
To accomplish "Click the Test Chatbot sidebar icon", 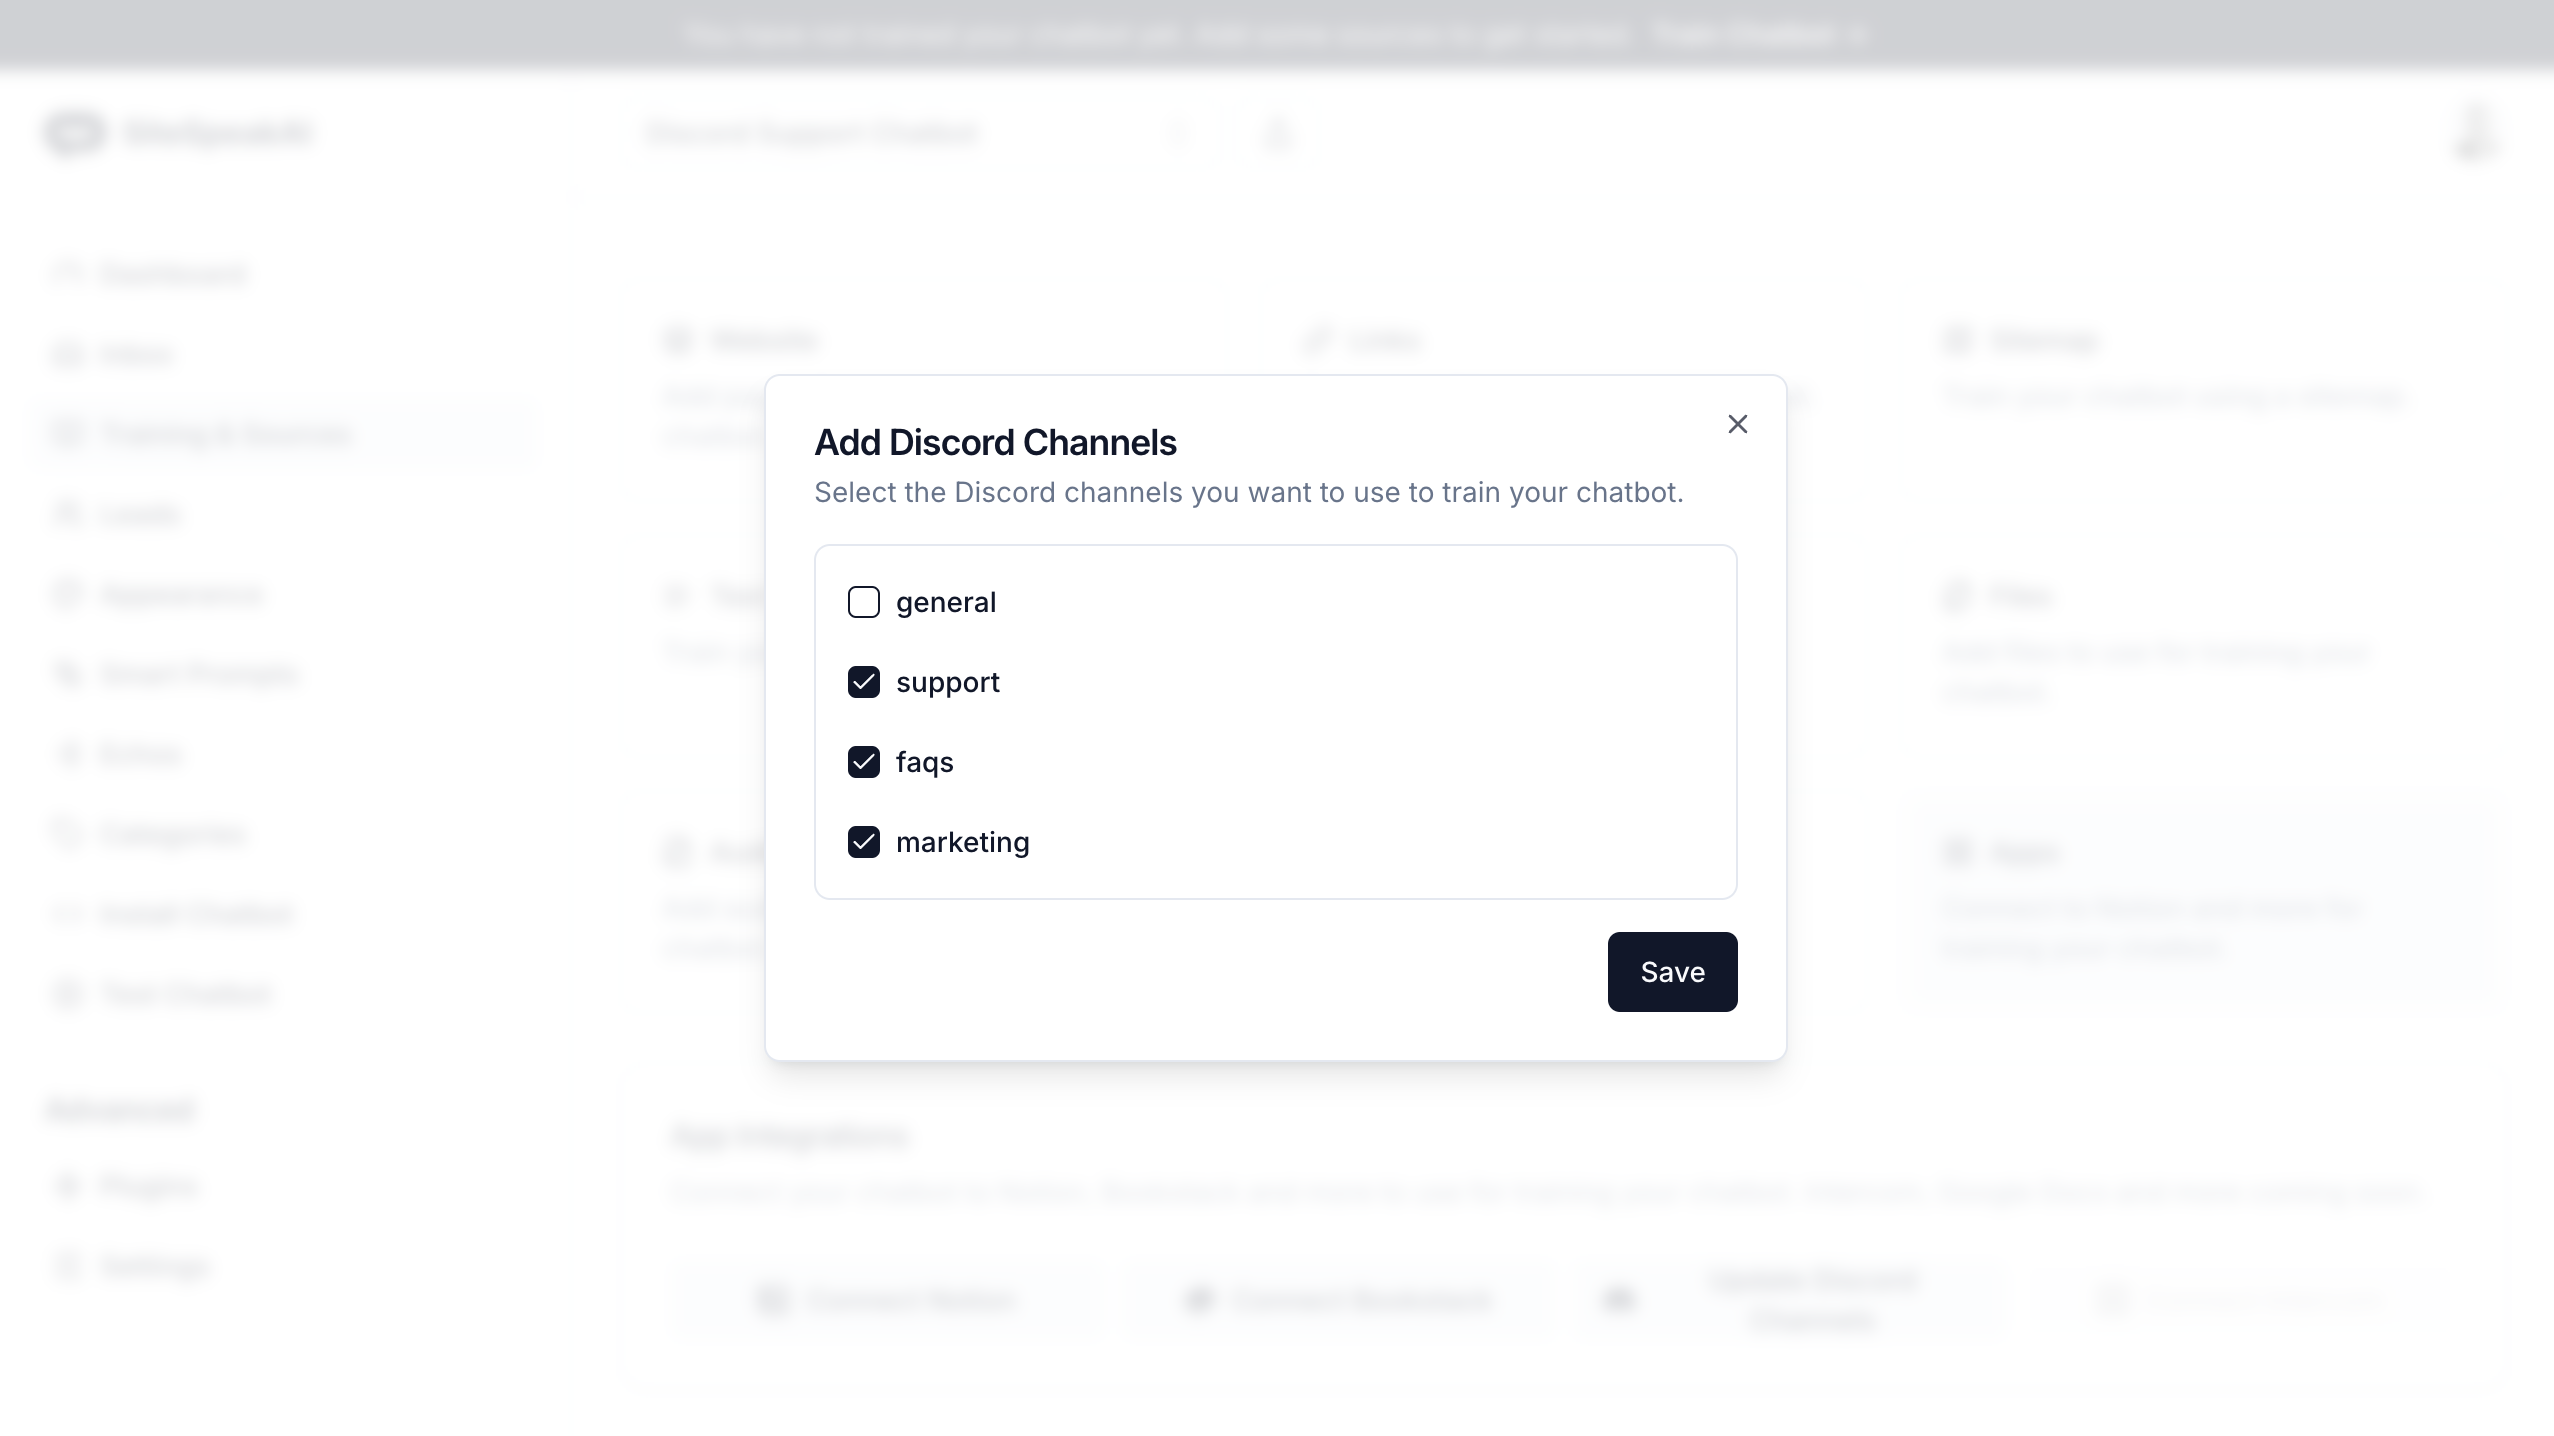I will (68, 994).
